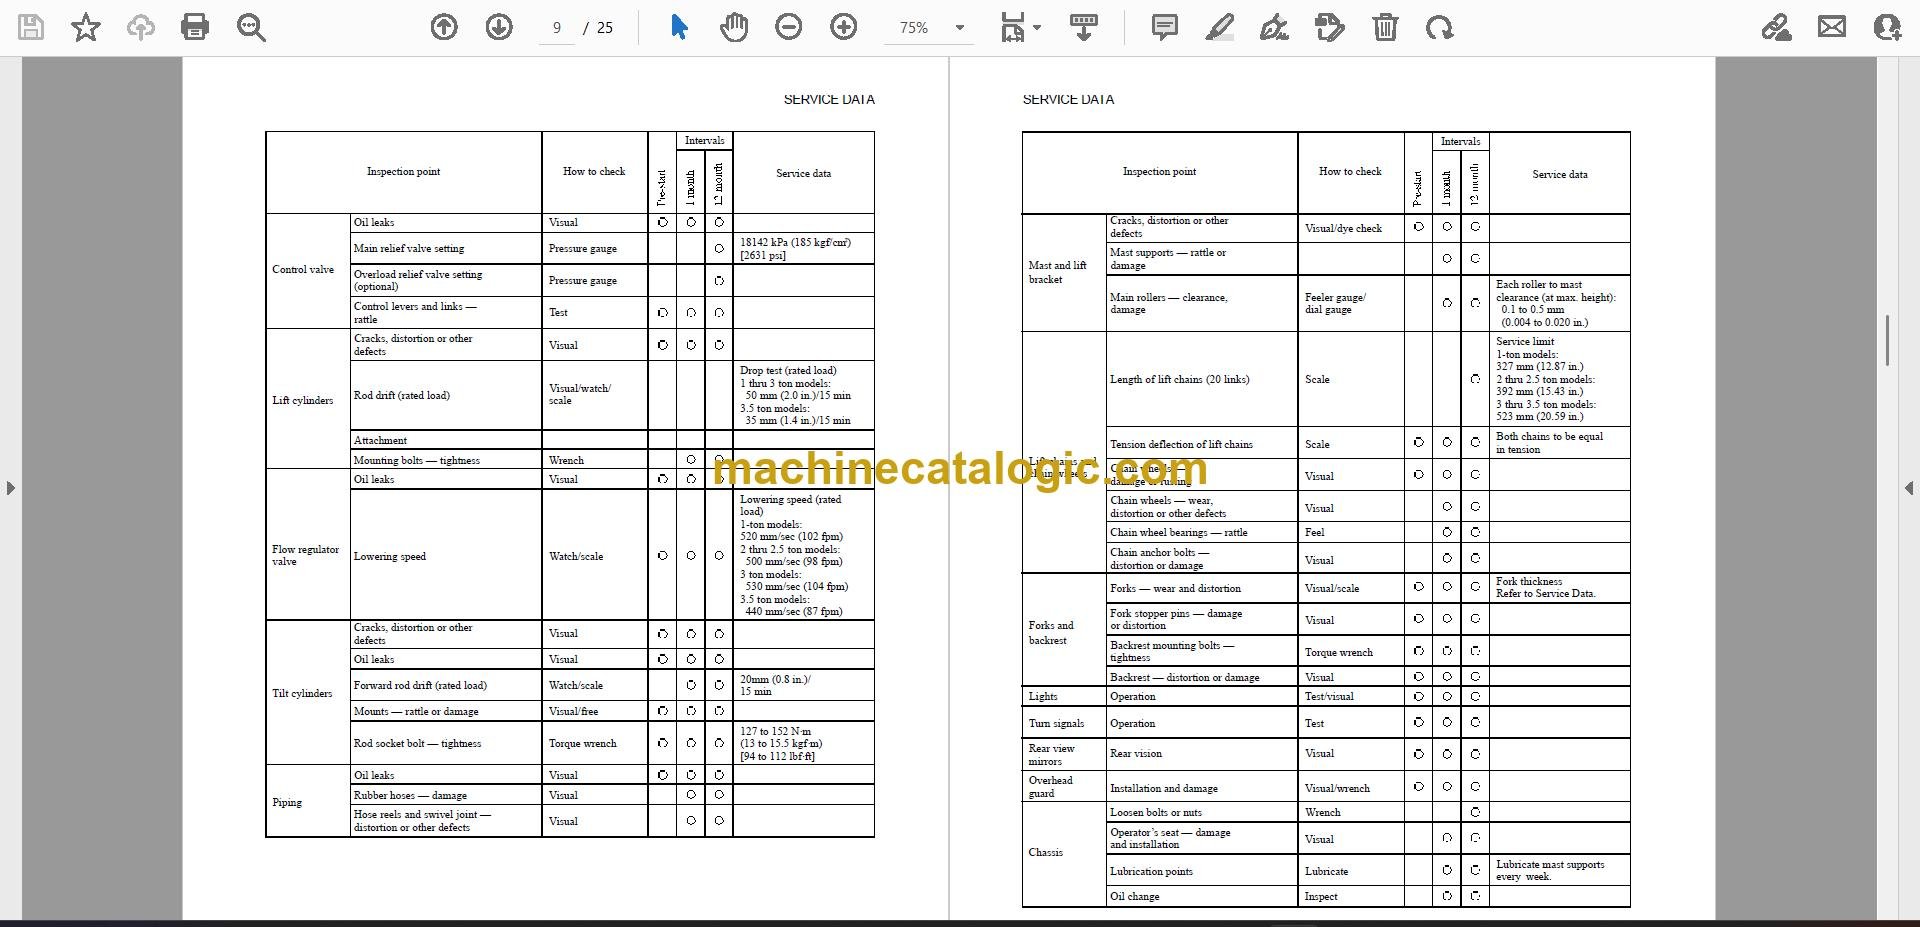Click the scrolling mode icon
Screen dimensions: 1920x927
[x=1084, y=28]
